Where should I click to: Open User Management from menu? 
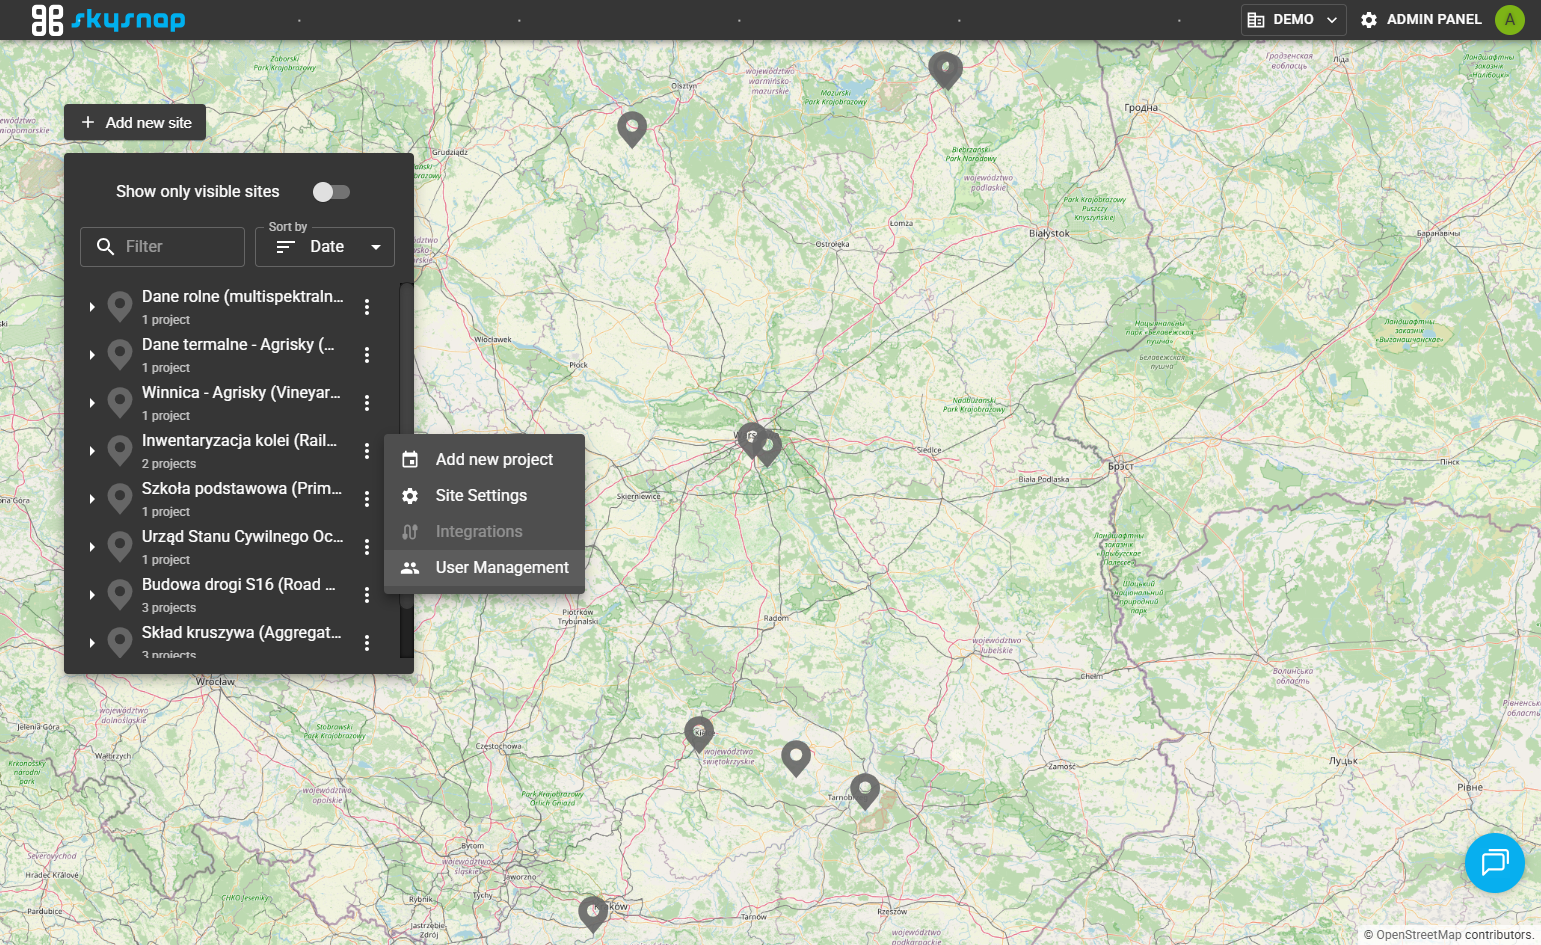(x=484, y=568)
